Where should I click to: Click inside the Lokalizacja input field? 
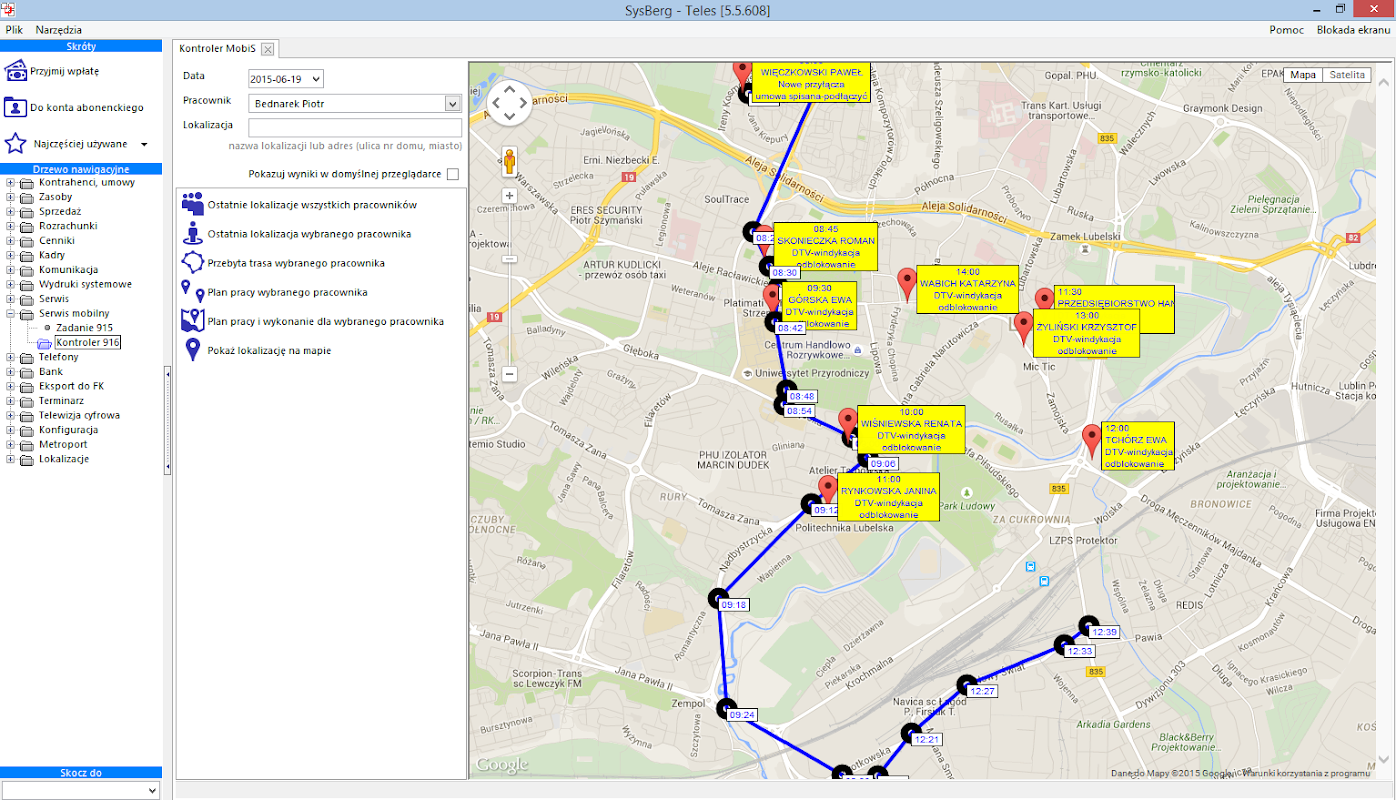(355, 127)
